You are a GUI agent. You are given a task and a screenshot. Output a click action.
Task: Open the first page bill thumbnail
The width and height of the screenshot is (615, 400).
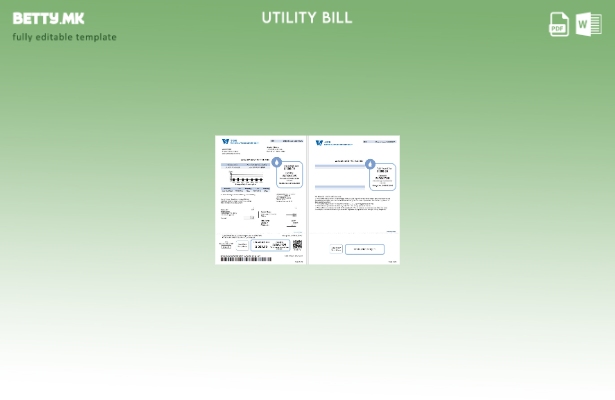pyautogui.click(x=260, y=200)
